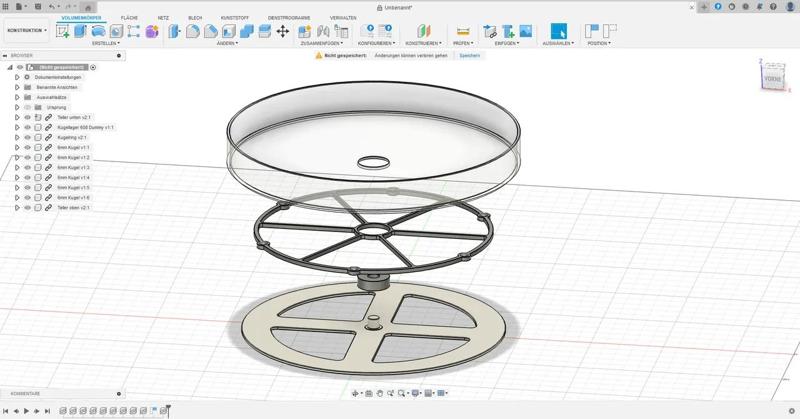Click the Orbit icon in navigation bar
The height and width of the screenshot is (419, 800).
355,393
